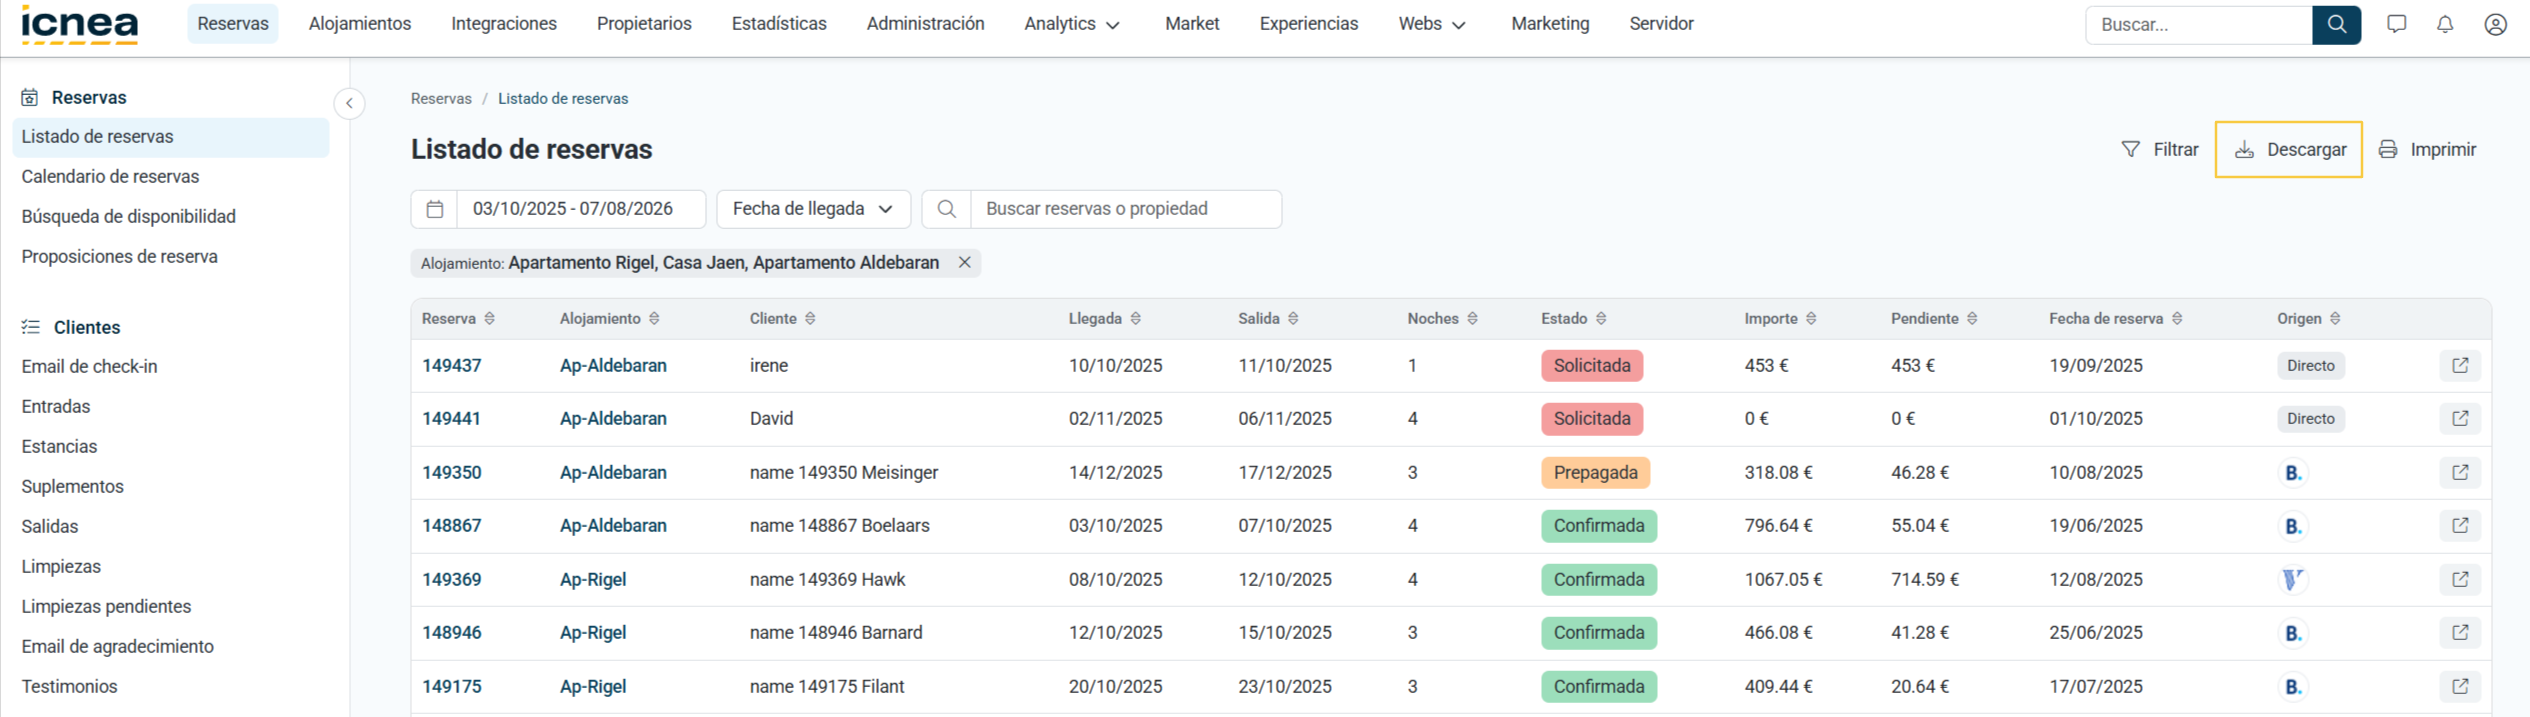
Task: Open the user account profile icon
Action: coord(2496,24)
